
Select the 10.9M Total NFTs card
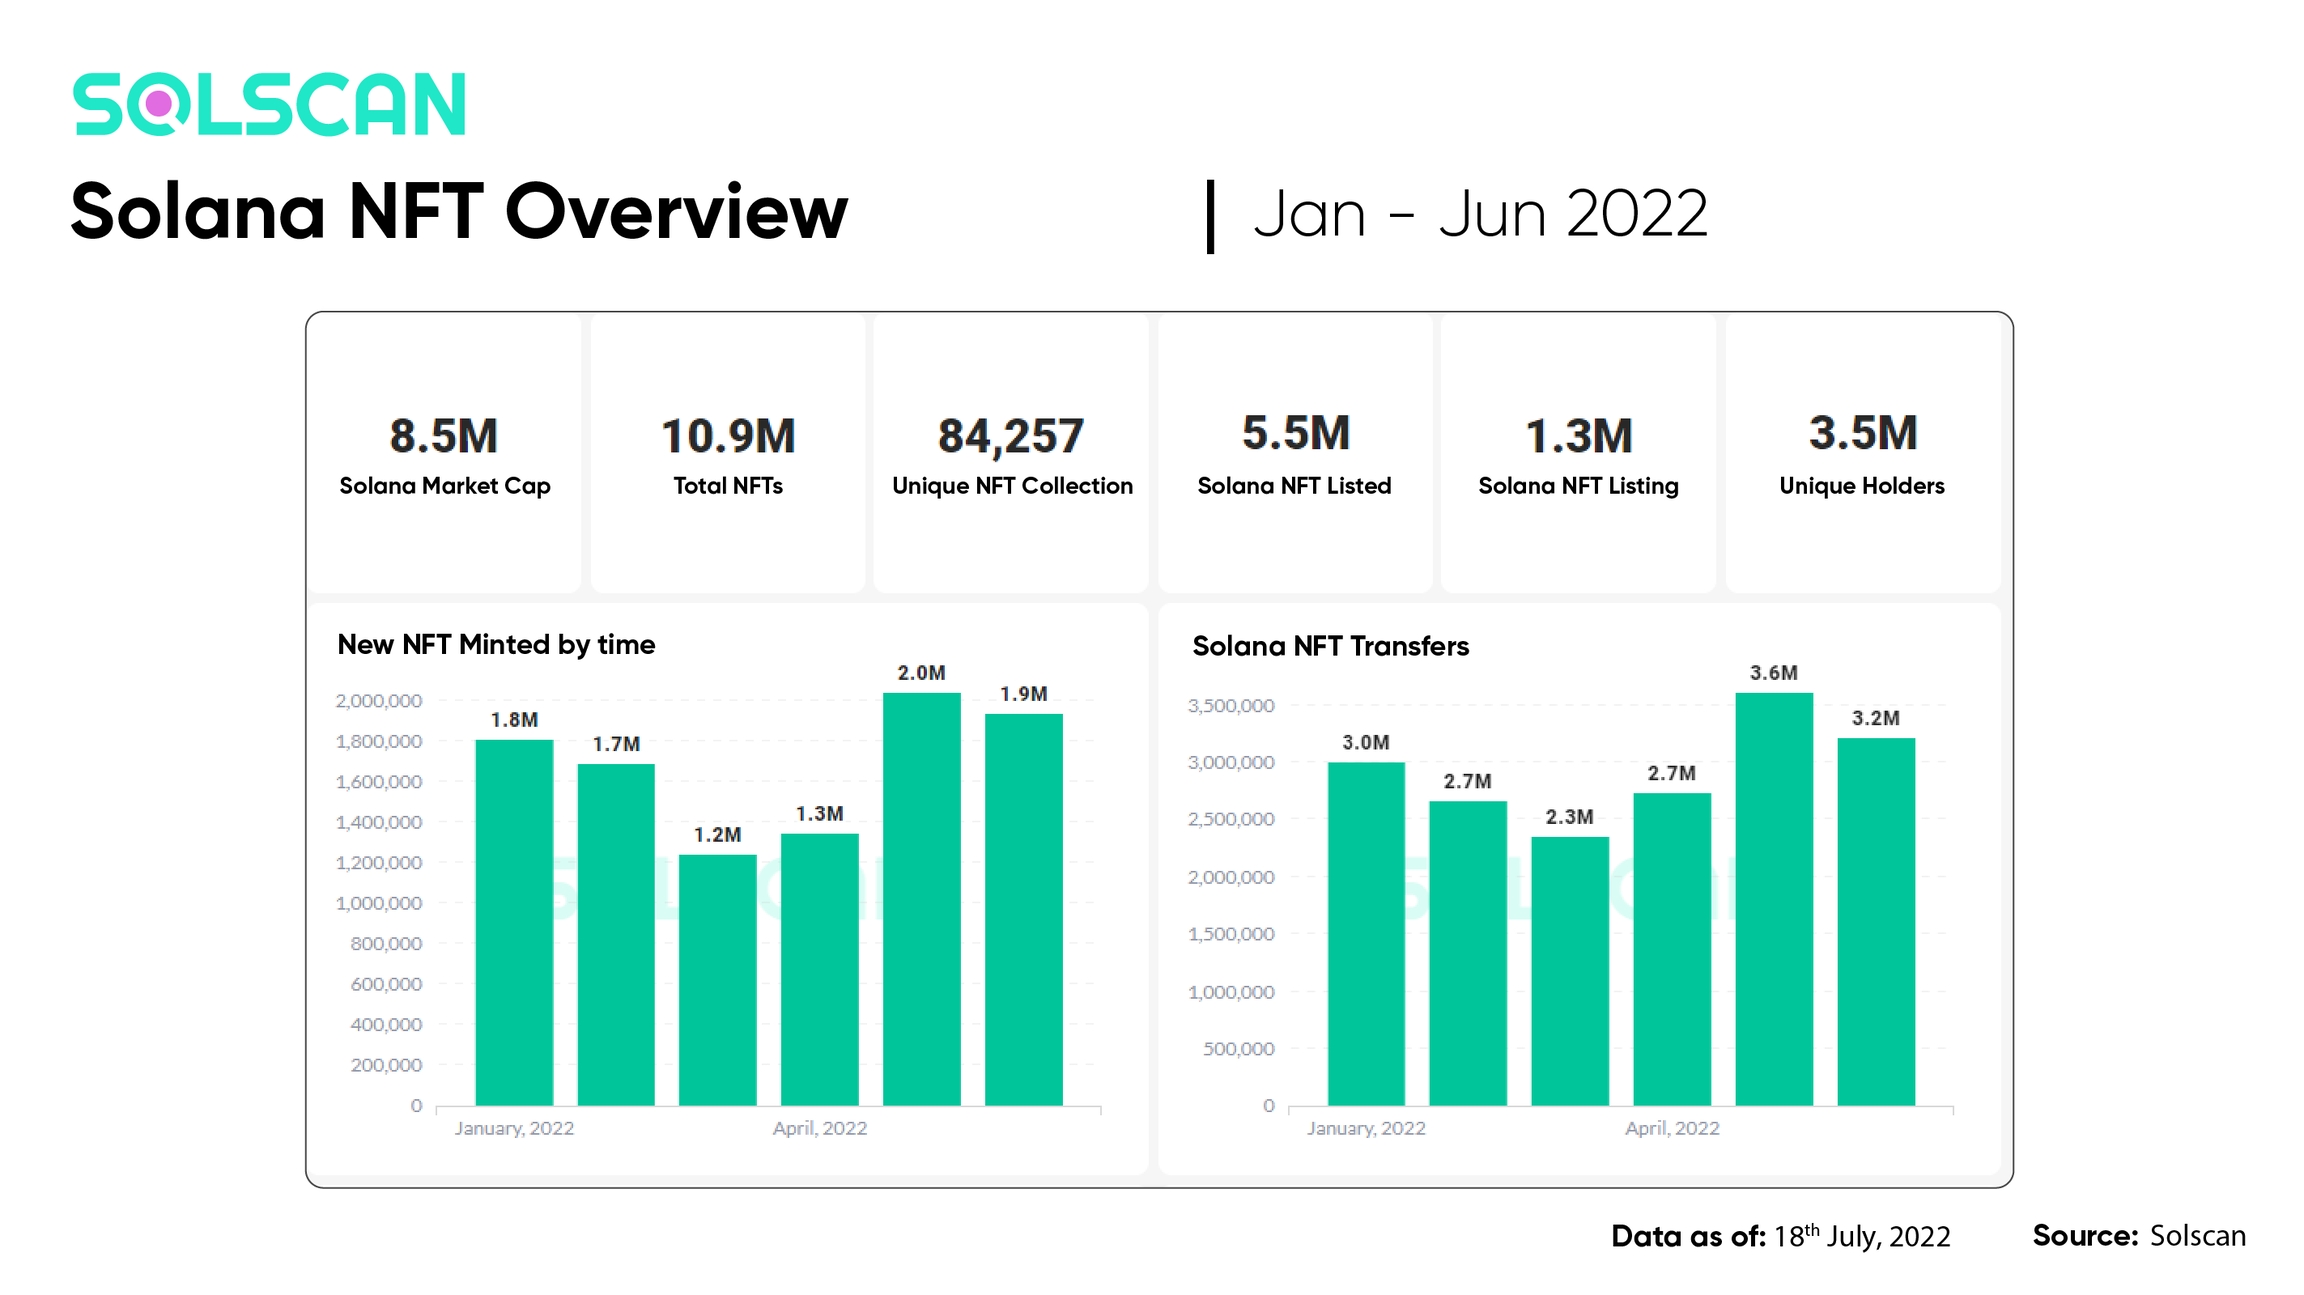(x=727, y=455)
